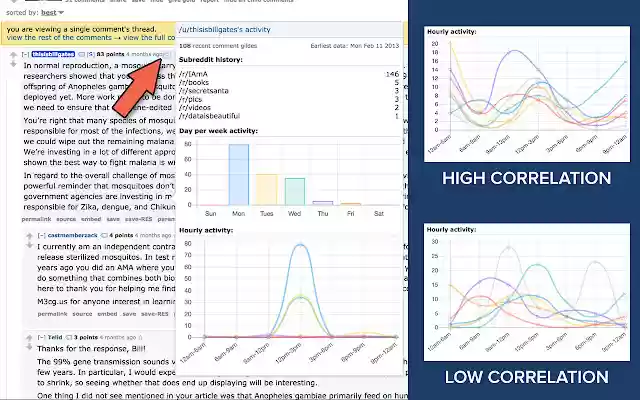Open /r/IAmA from subreddit history
Viewport: 640px width, 400px height.
click(x=193, y=74)
